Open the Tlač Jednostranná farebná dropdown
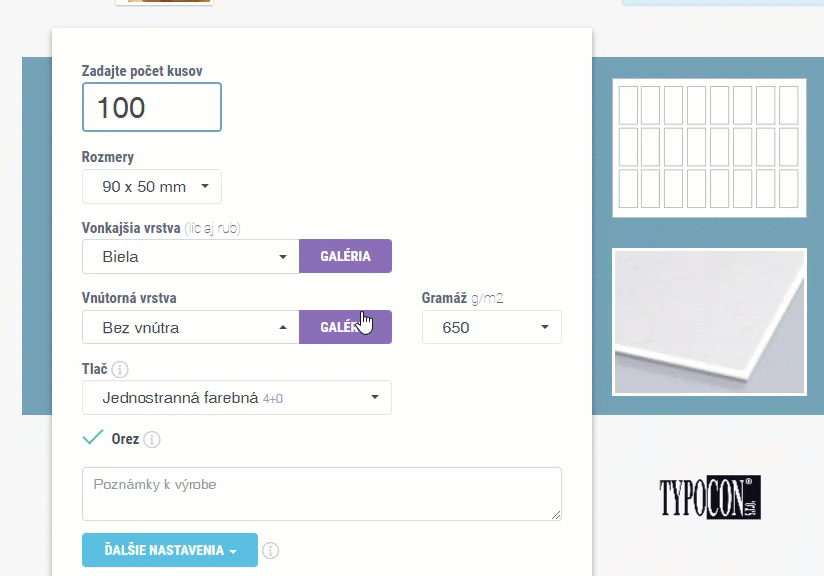The height and width of the screenshot is (576, 824). point(236,397)
